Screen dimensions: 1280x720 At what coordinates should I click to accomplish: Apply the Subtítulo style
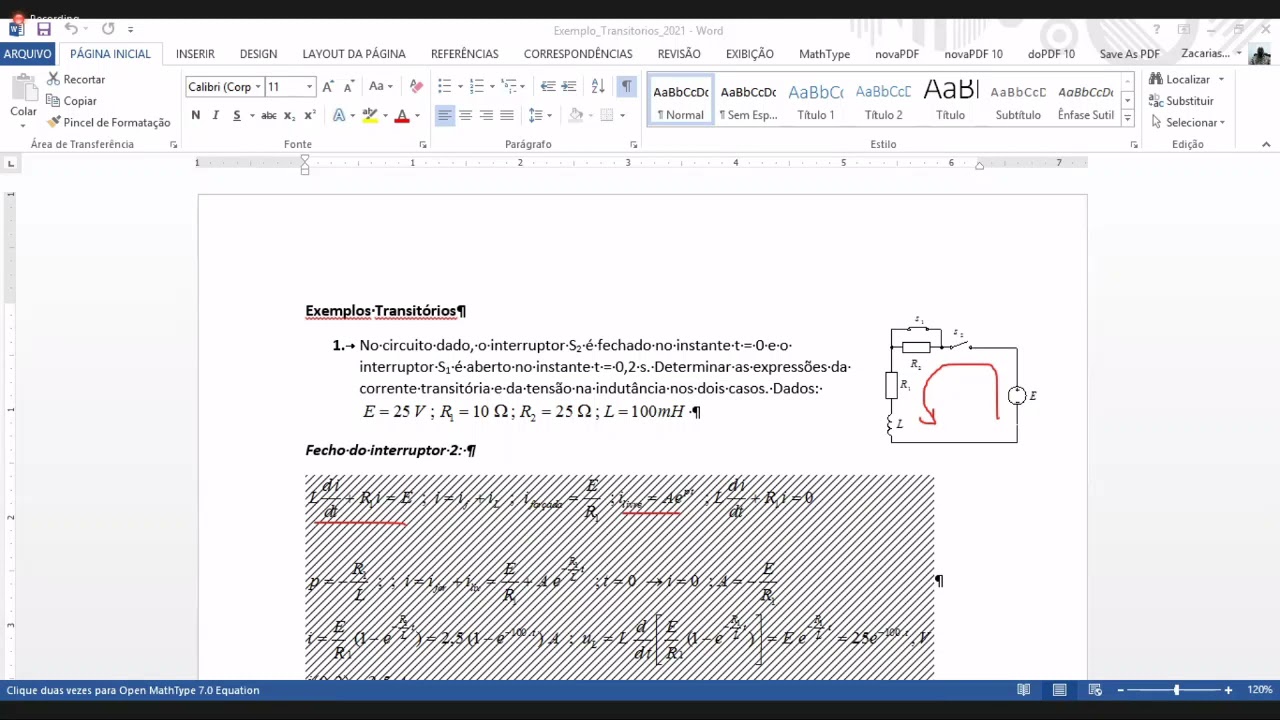pos(1018,101)
